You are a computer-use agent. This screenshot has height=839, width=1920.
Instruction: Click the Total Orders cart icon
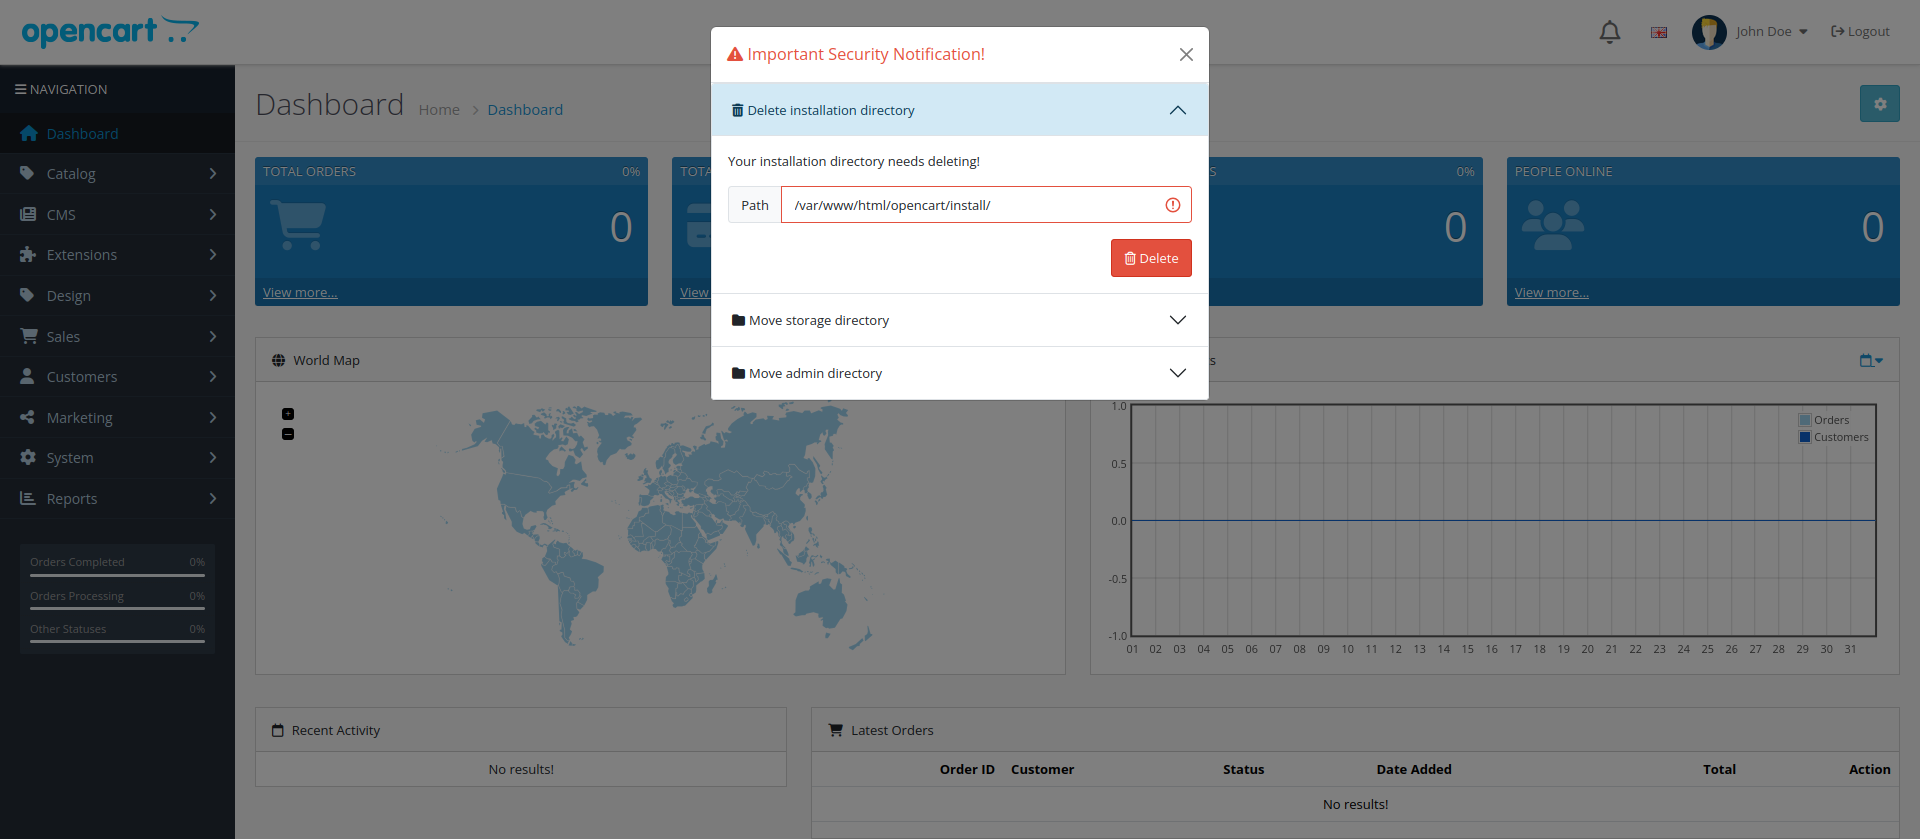pos(299,225)
